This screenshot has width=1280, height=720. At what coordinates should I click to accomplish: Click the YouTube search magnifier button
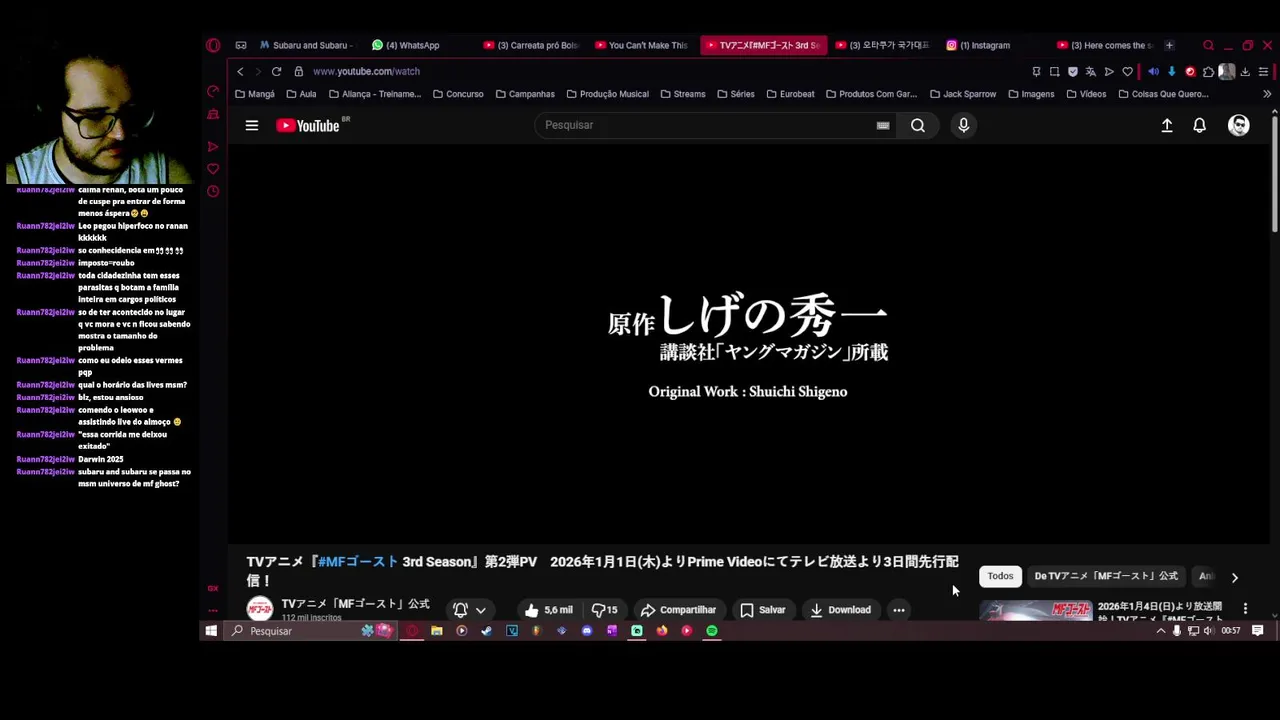tap(917, 125)
